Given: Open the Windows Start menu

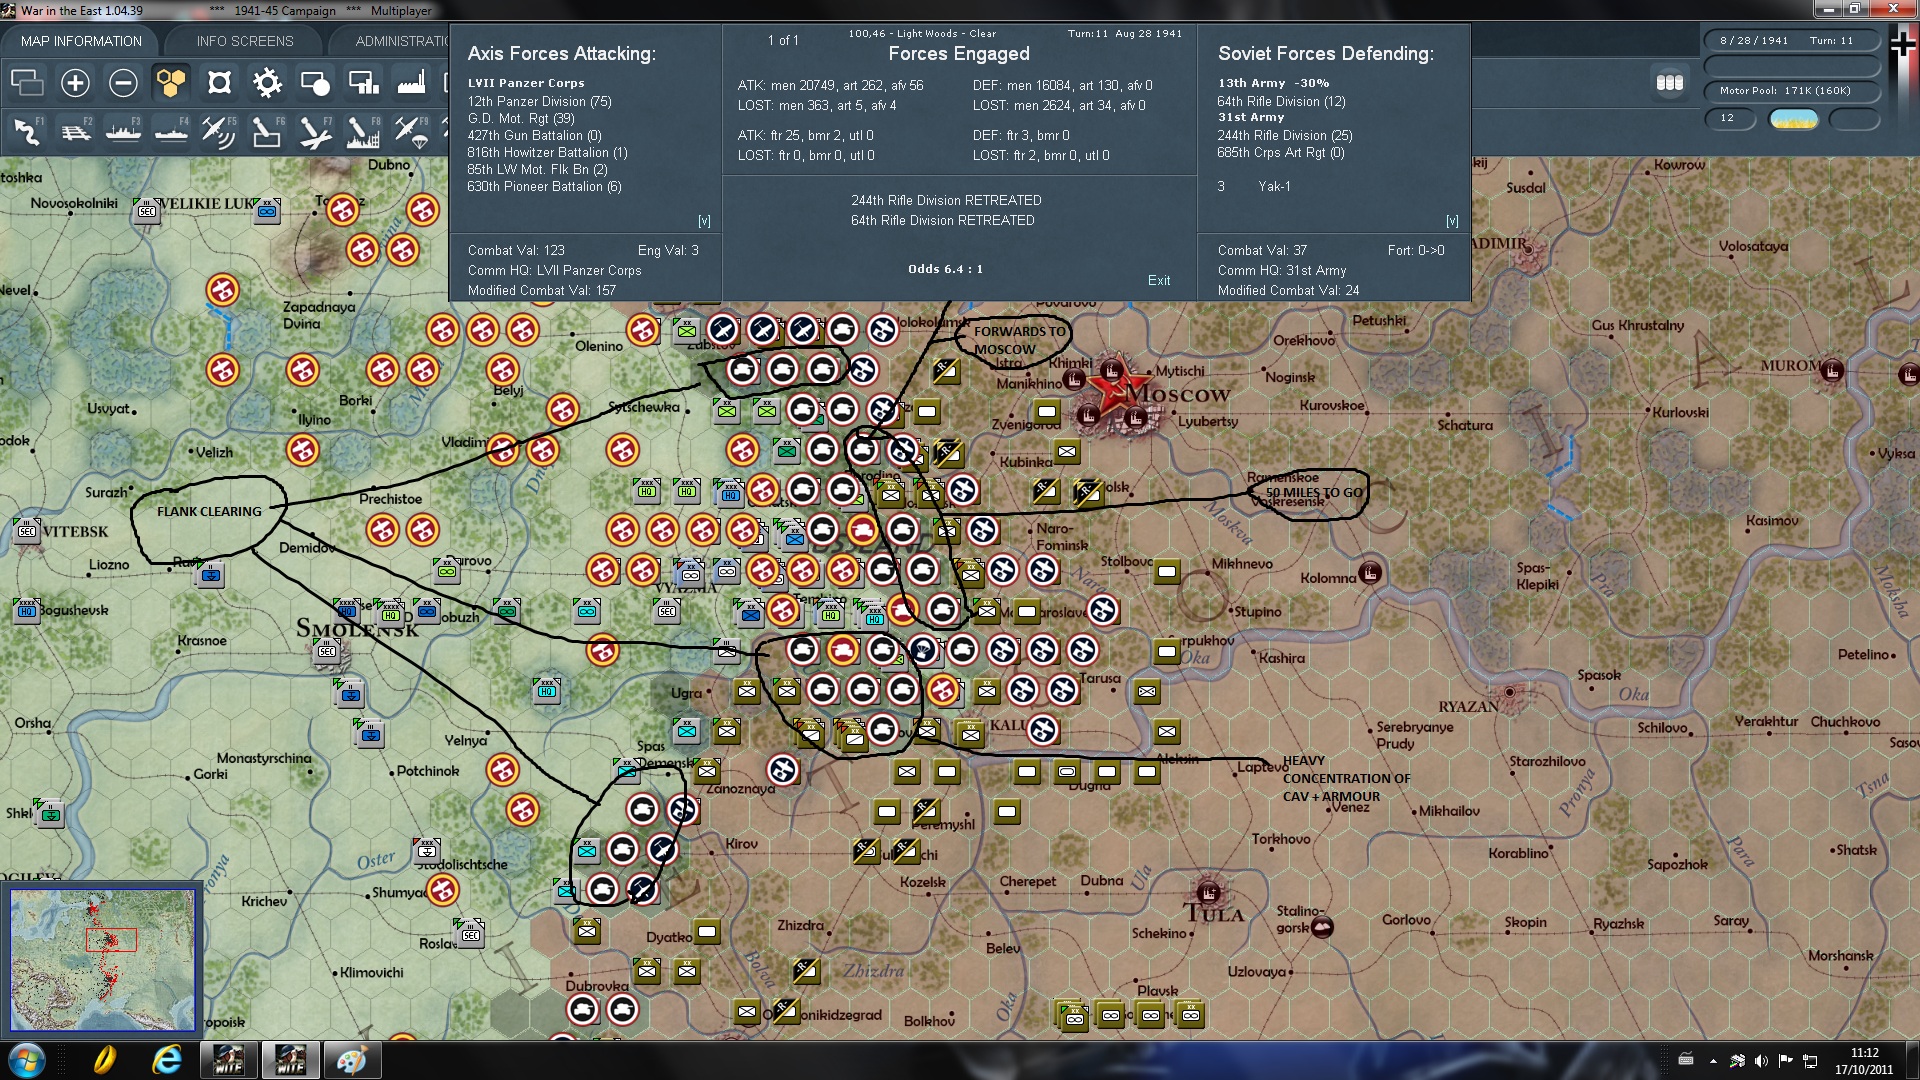Looking at the screenshot, I should [x=27, y=1060].
